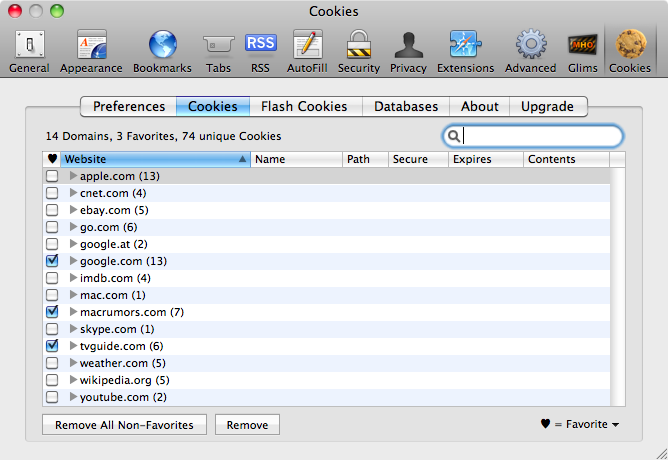
Task: Open the General preferences pane
Action: [29, 52]
